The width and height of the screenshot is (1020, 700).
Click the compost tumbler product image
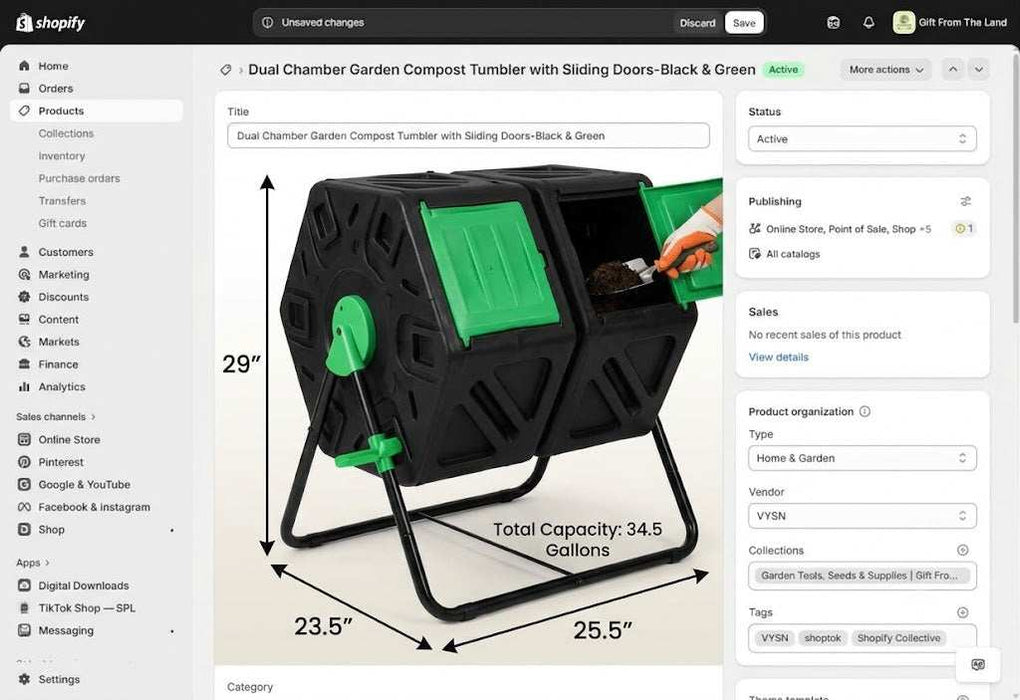(468, 413)
